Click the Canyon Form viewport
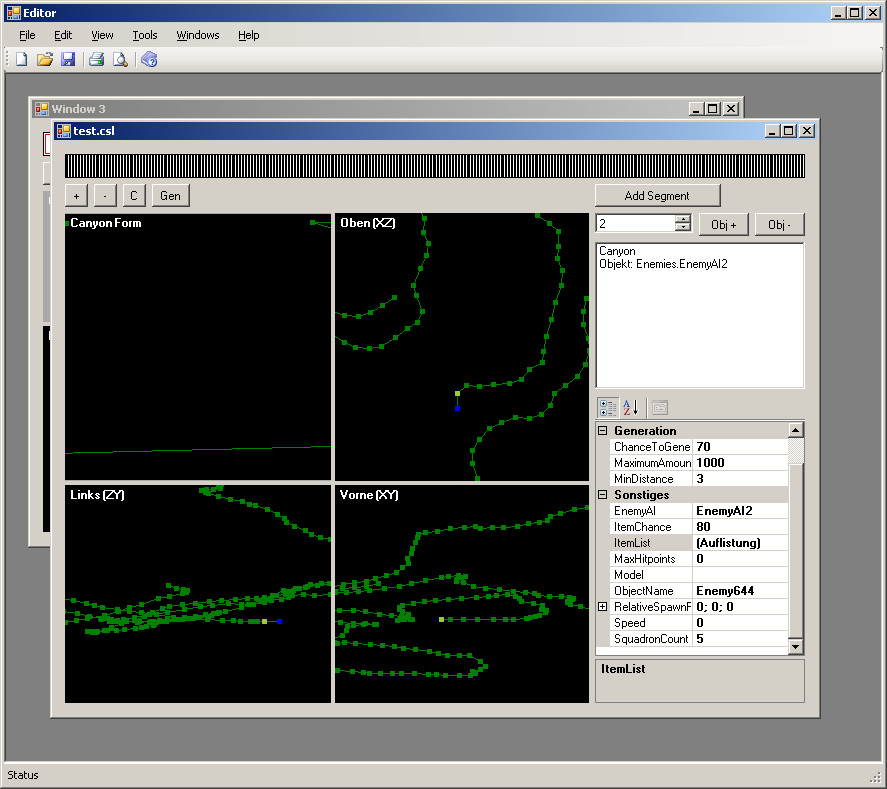This screenshot has width=887, height=789. [198, 347]
